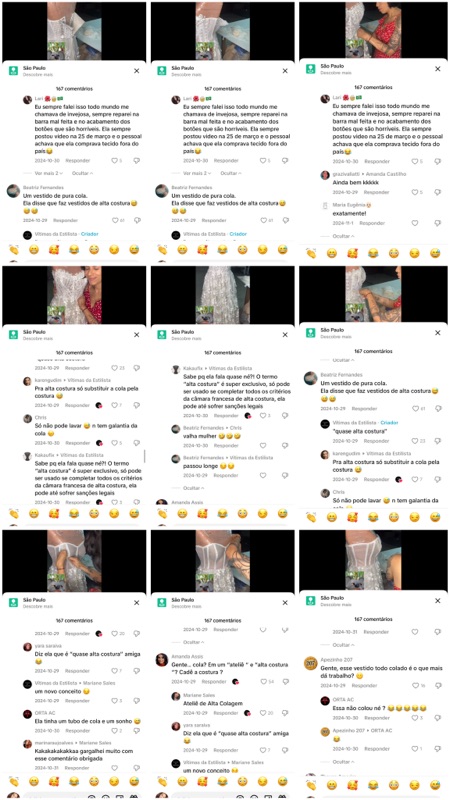Like Amanda Assis's "Gente... cola?" comment

(263, 682)
